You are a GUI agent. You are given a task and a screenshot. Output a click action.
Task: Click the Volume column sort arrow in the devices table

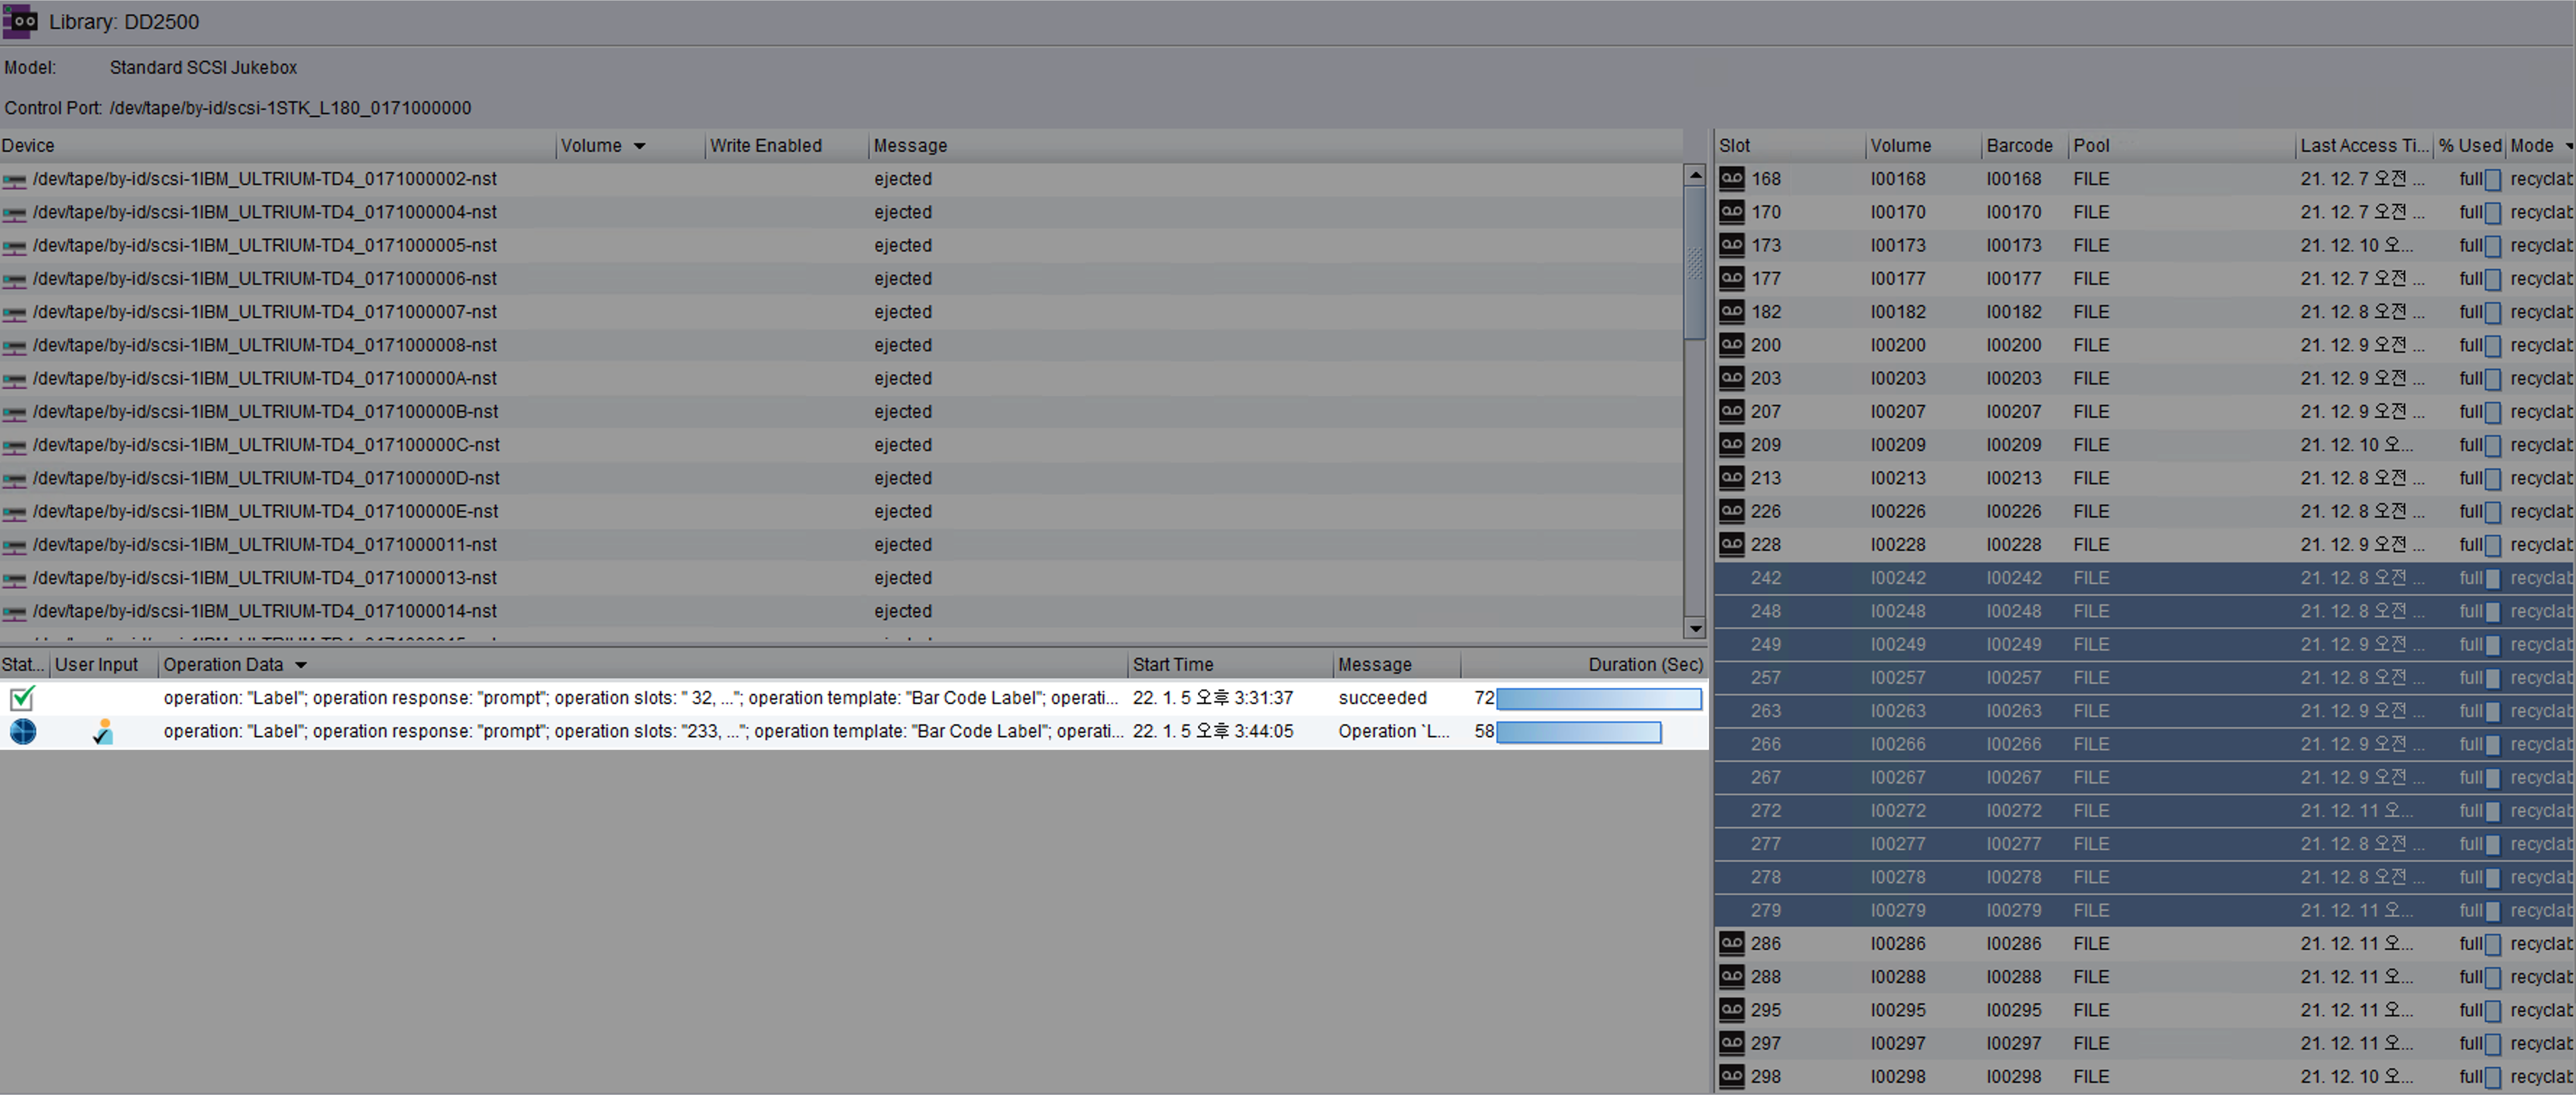(639, 146)
